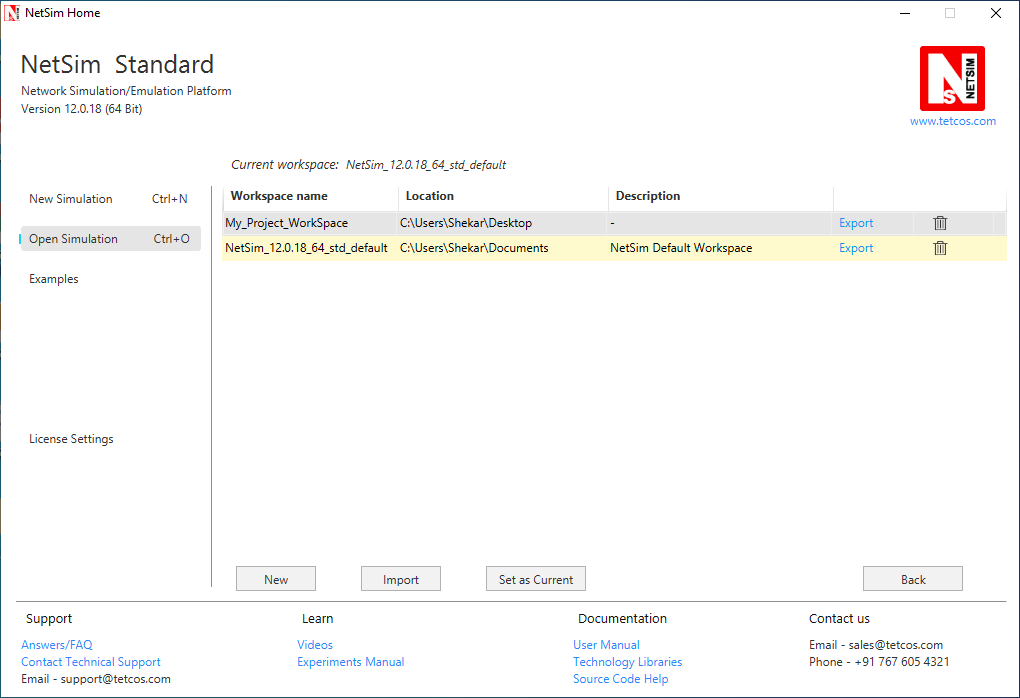
Task: Export the NetSim_12.0.18_64_std_default workspace
Action: (855, 247)
